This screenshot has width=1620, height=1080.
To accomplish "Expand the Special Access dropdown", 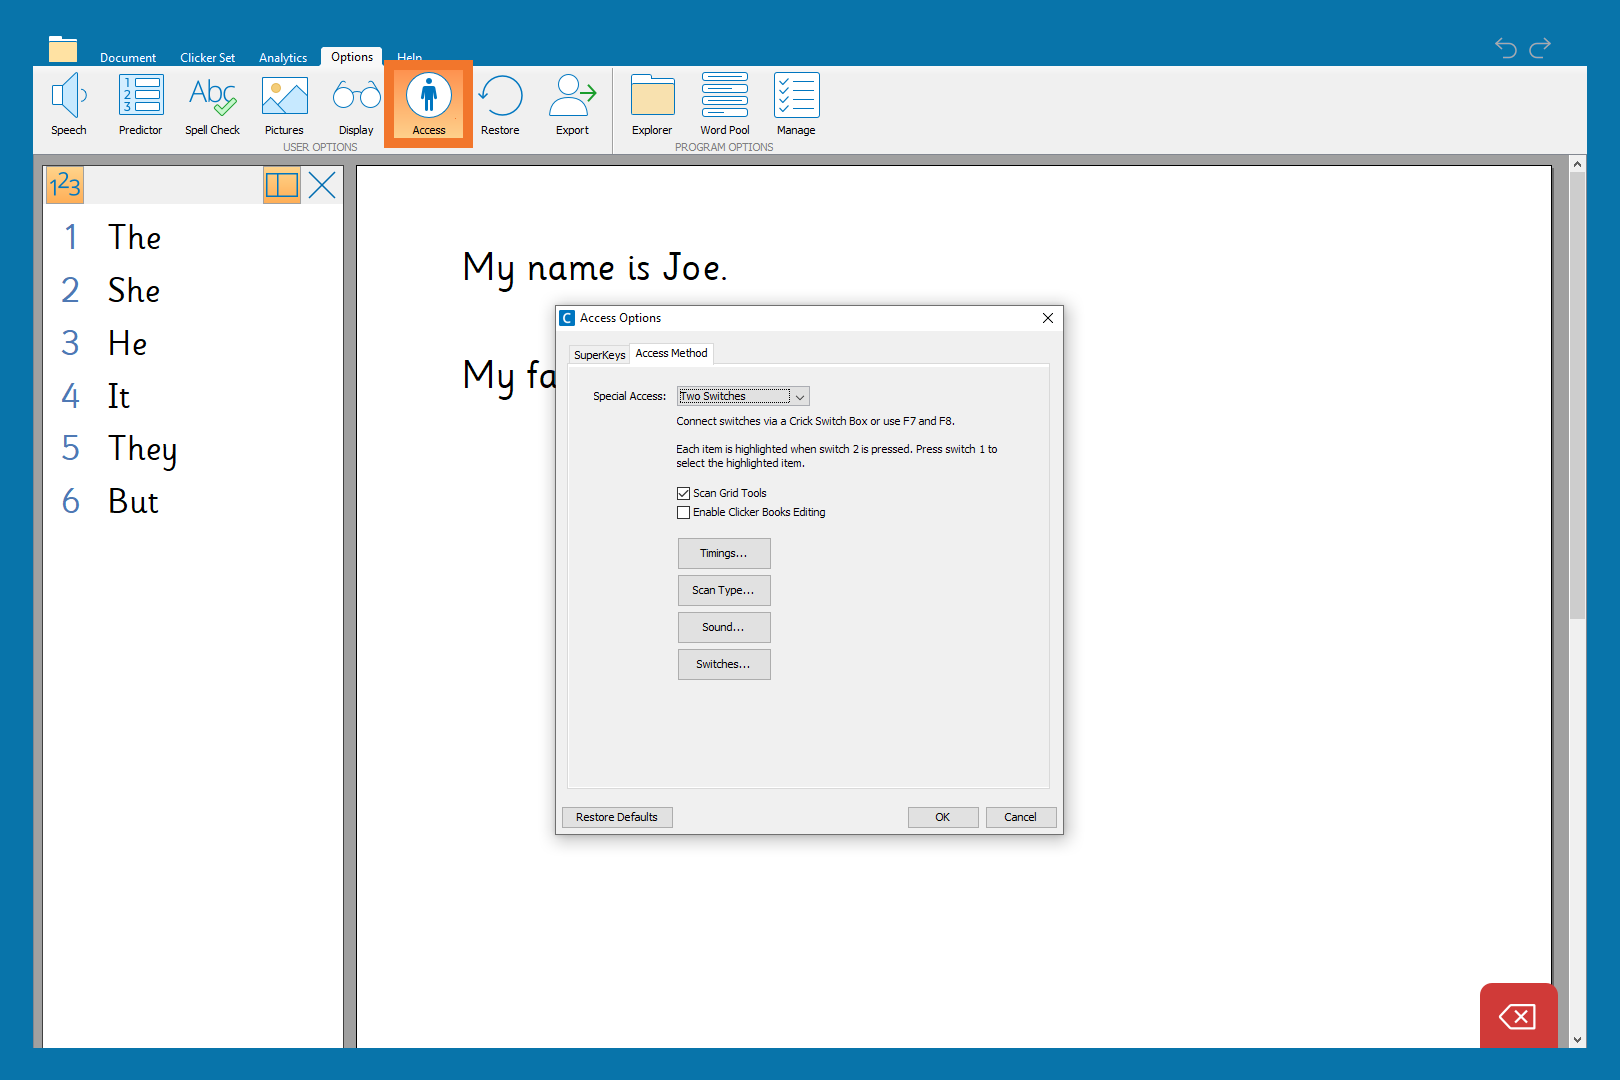I will 799,397.
